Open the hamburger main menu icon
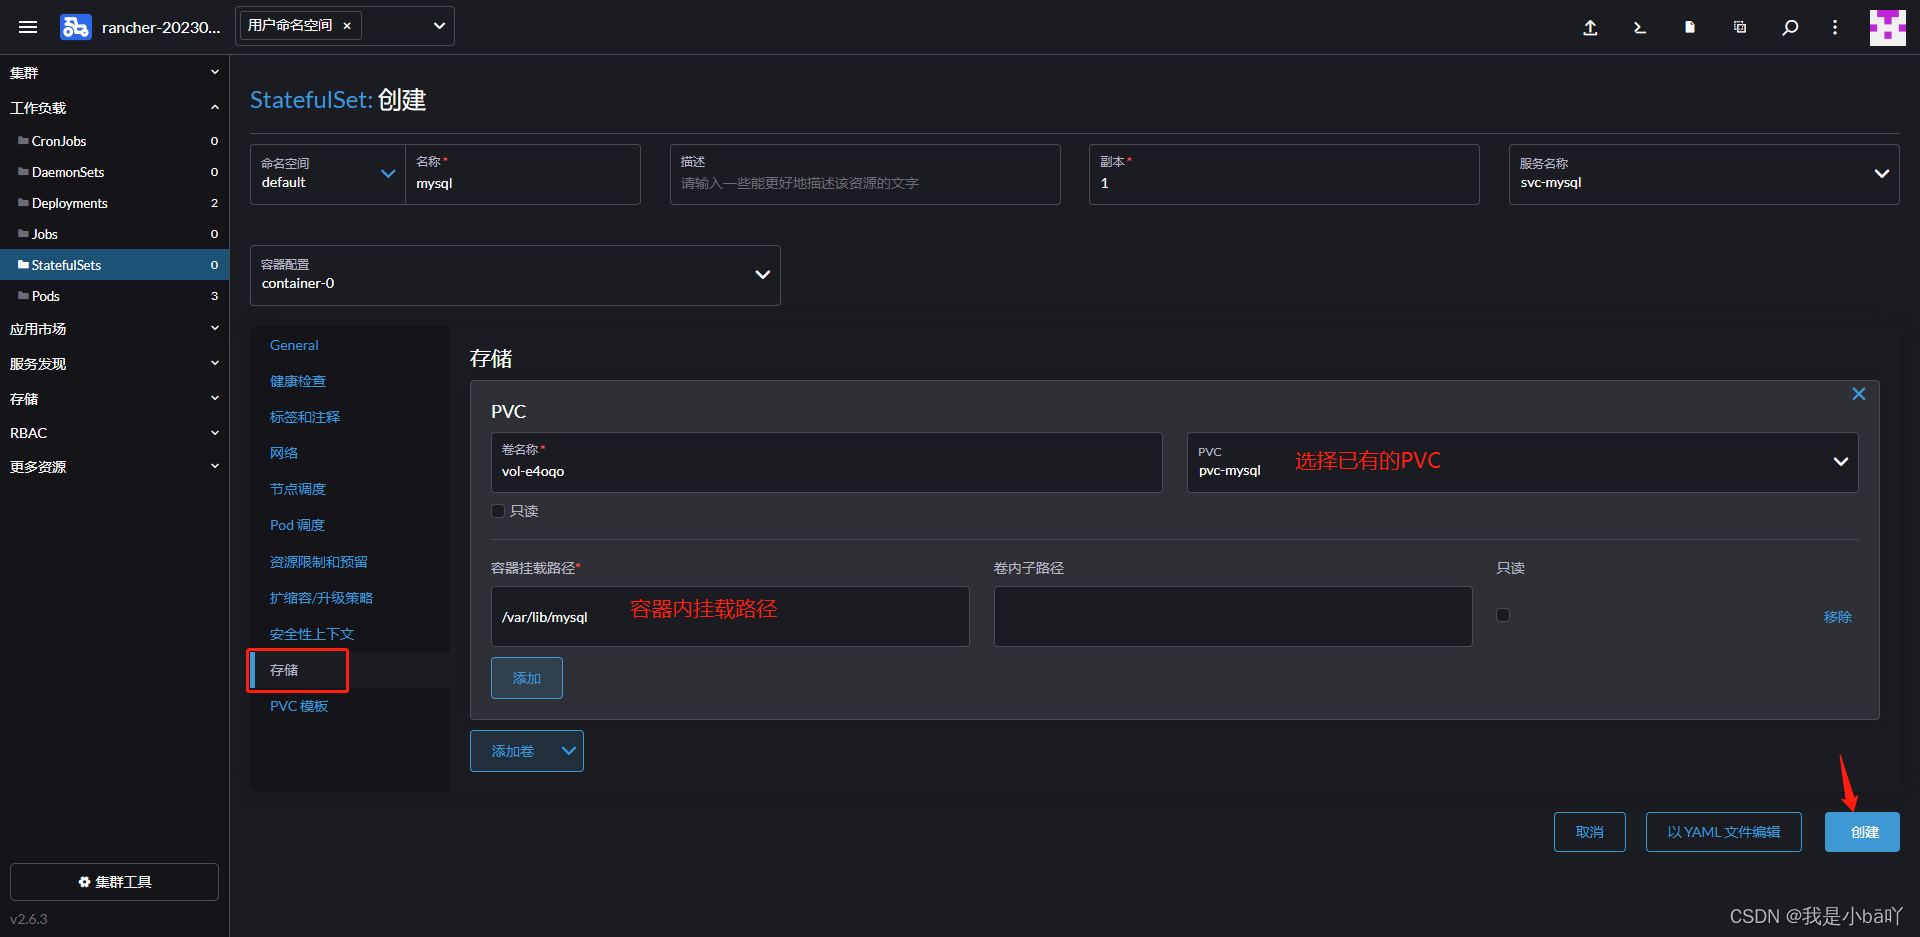Screen dimensions: 1920x937 (x=28, y=27)
